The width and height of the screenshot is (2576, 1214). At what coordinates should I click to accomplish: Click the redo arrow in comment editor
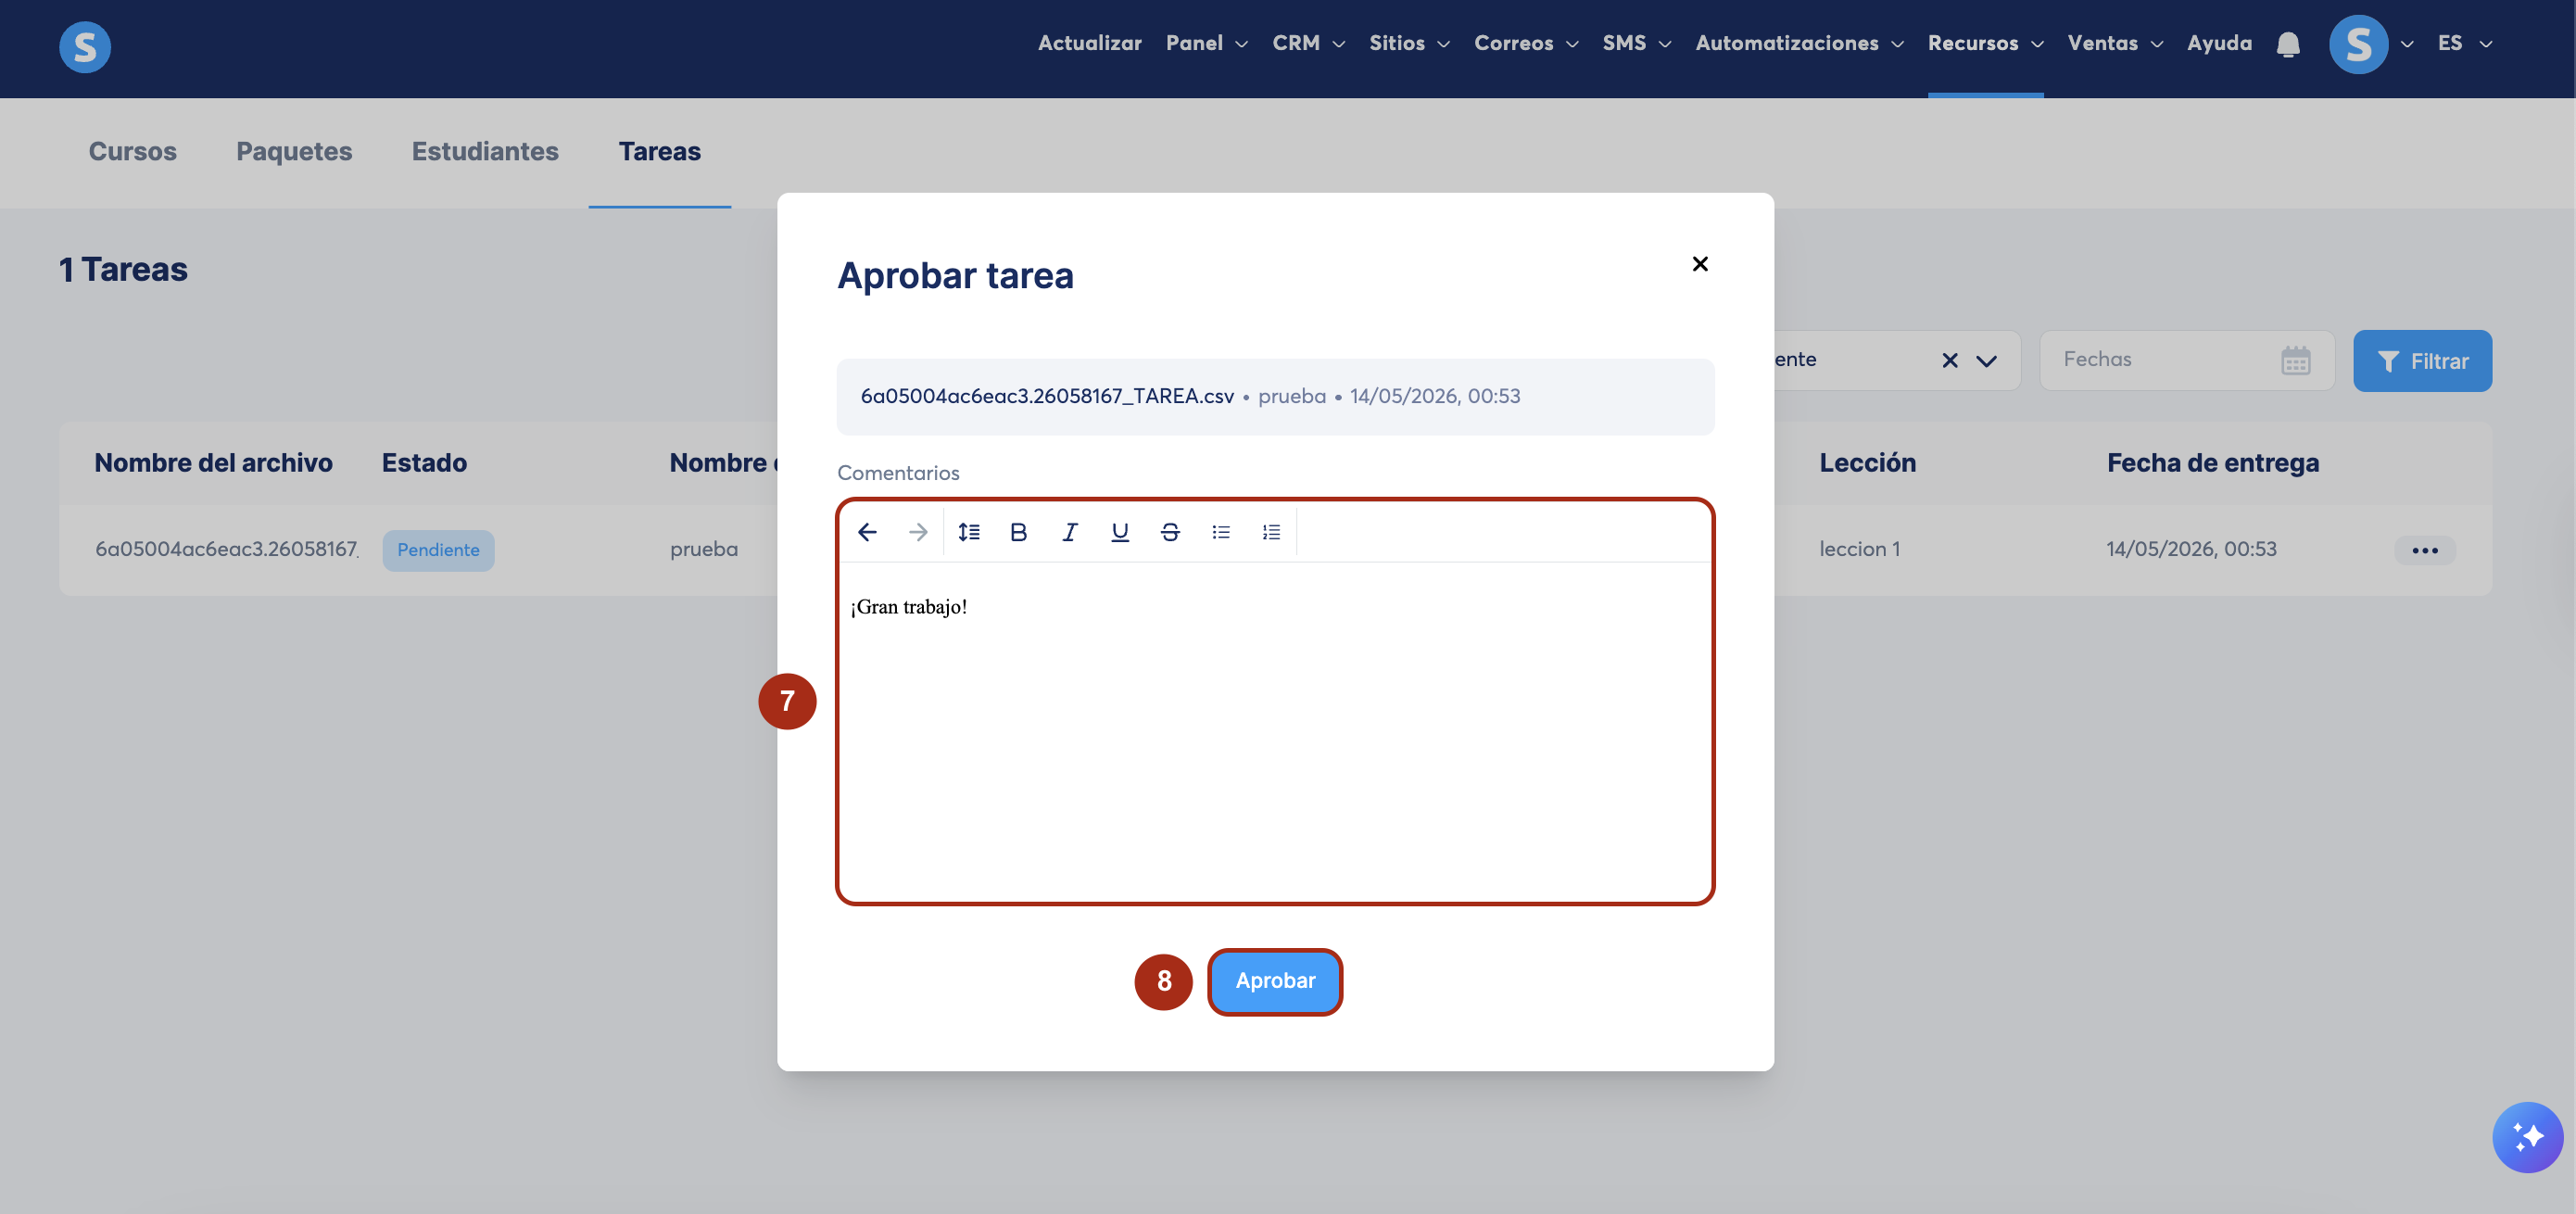click(x=918, y=532)
